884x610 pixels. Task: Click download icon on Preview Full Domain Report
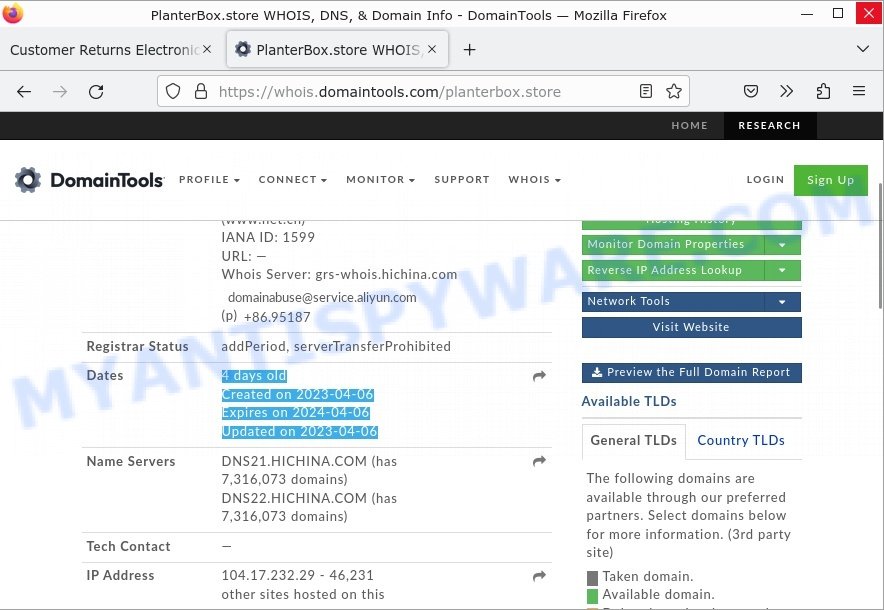point(597,372)
